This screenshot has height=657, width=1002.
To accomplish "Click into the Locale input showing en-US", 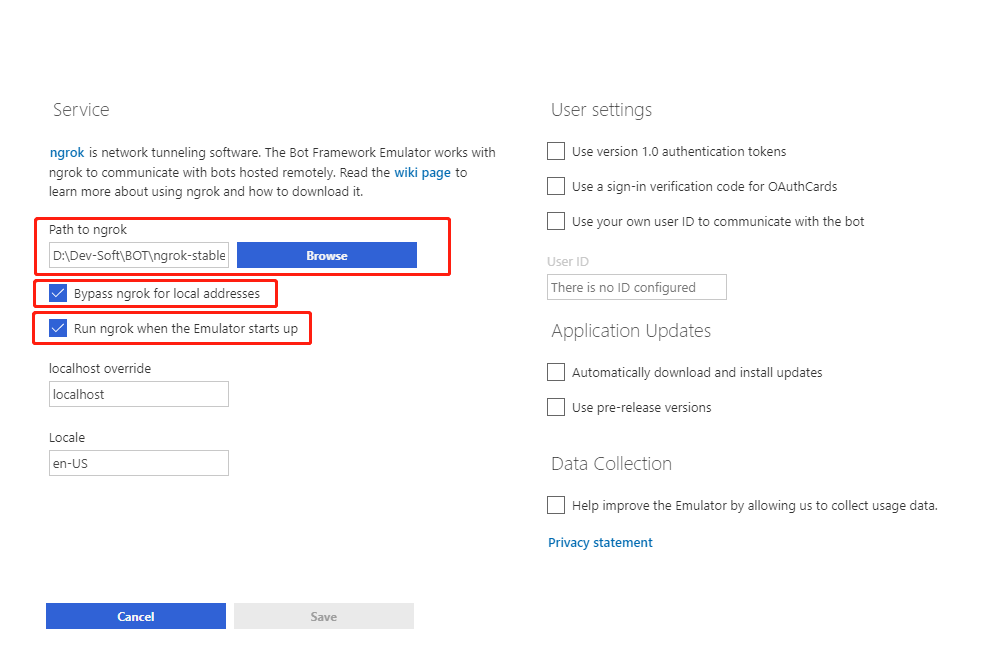I will click(139, 463).
